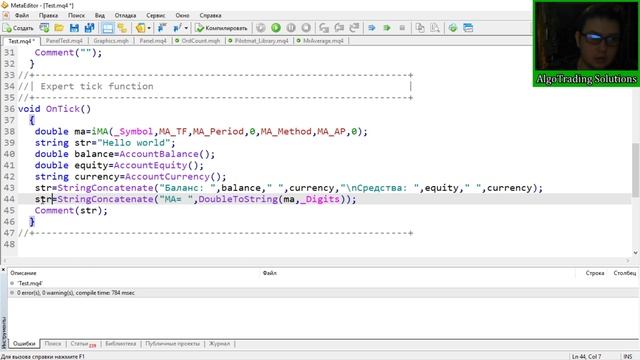Click the copy documents toolbar icon
This screenshot has width=640, height=360.
pyautogui.click(x=420, y=28)
